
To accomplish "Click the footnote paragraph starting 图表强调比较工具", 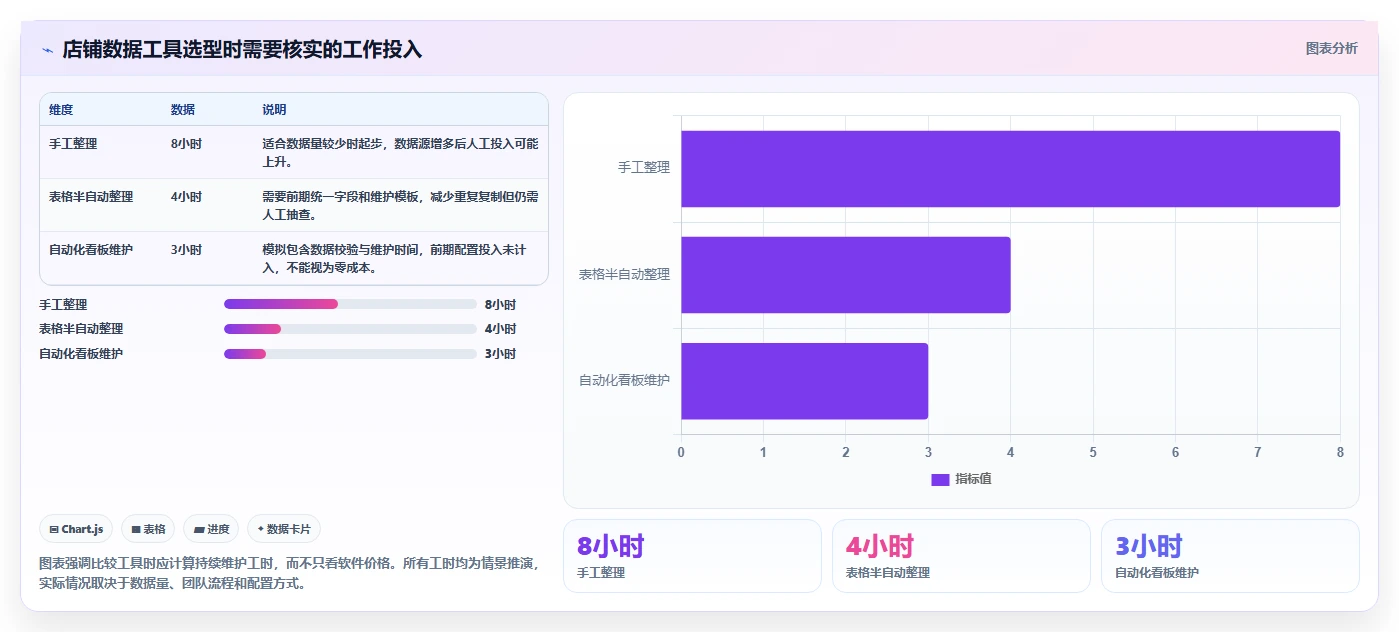I will (x=289, y=574).
